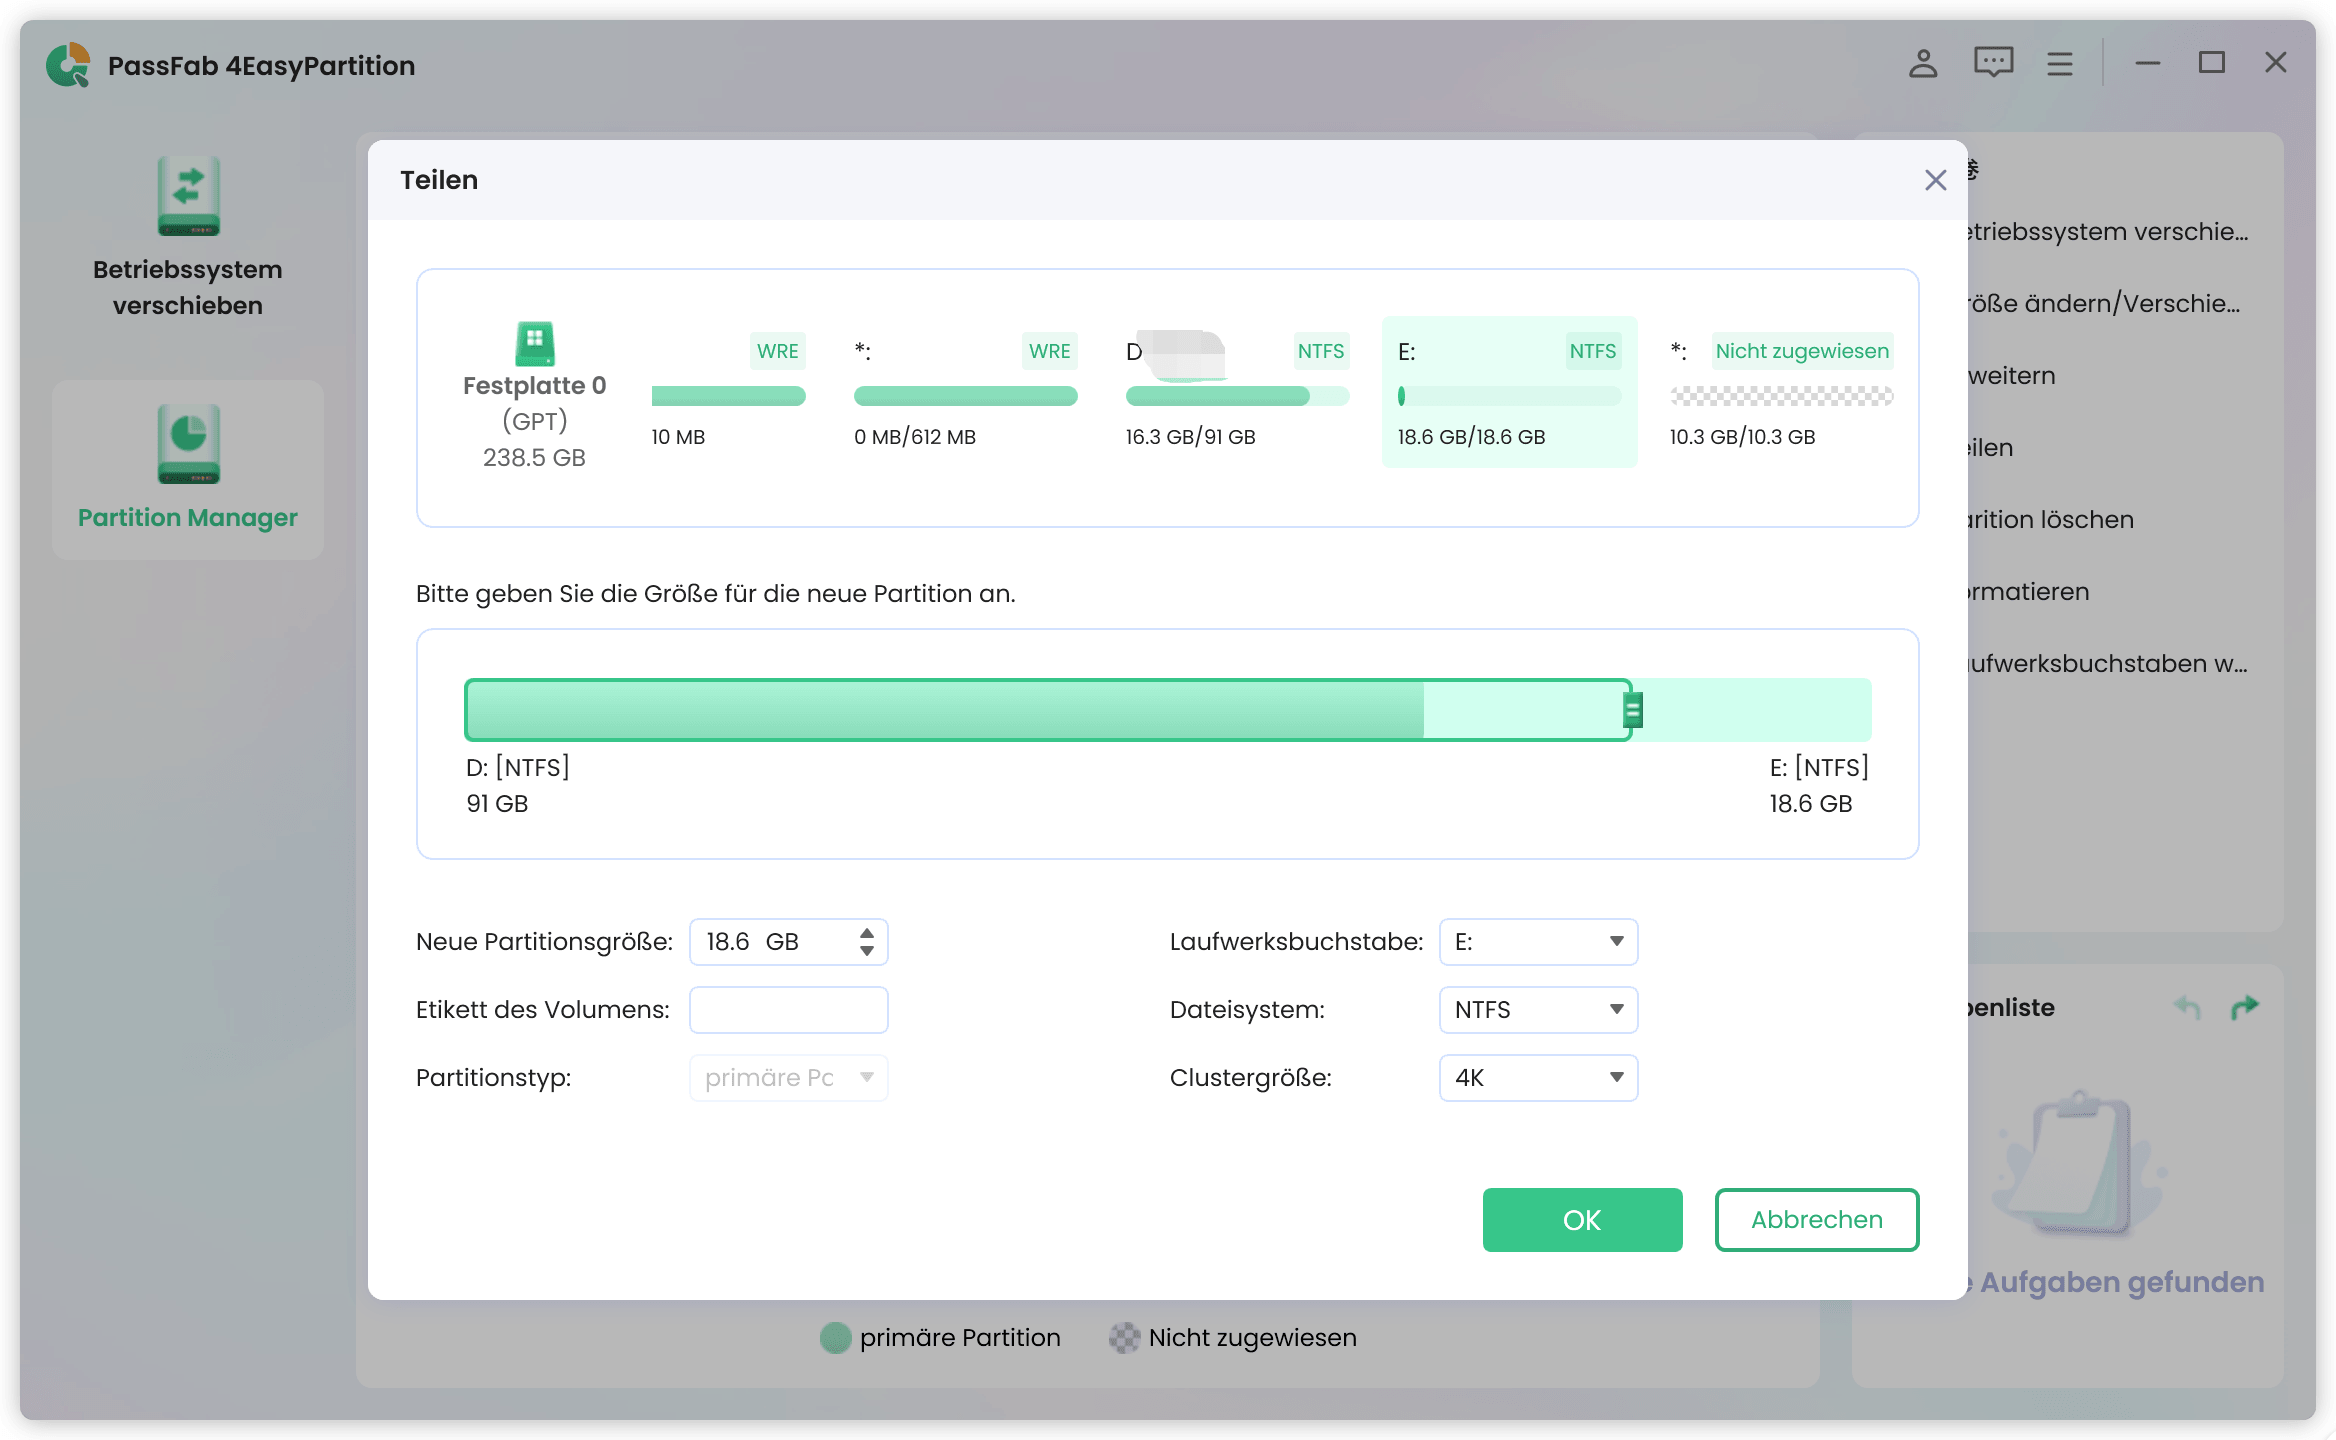Click the redo arrow in the task list
The height and width of the screenshot is (1440, 2336).
click(2245, 1007)
